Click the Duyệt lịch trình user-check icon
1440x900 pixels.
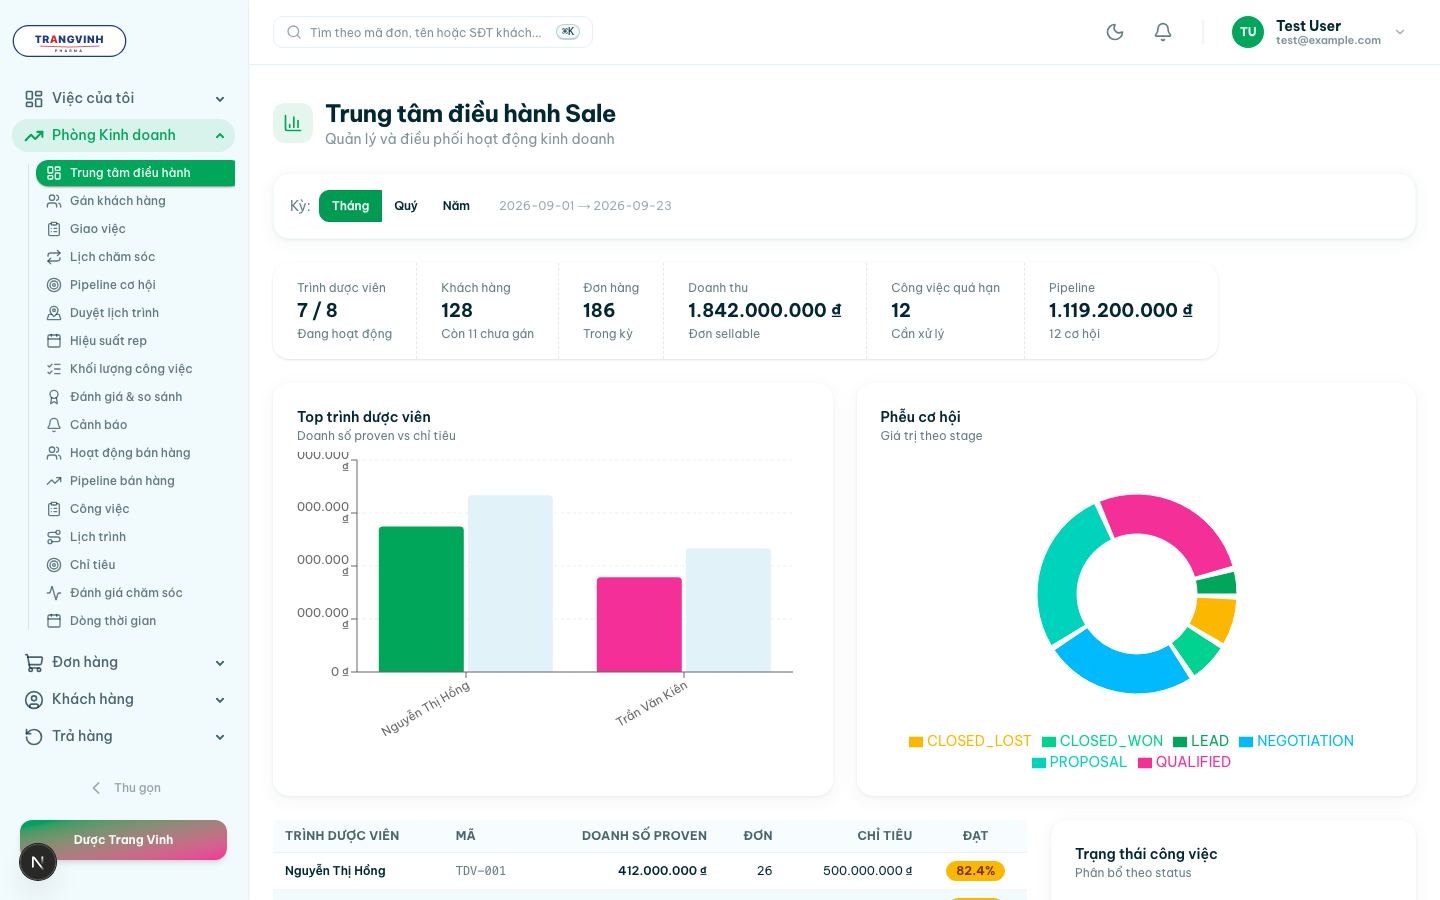coord(54,313)
